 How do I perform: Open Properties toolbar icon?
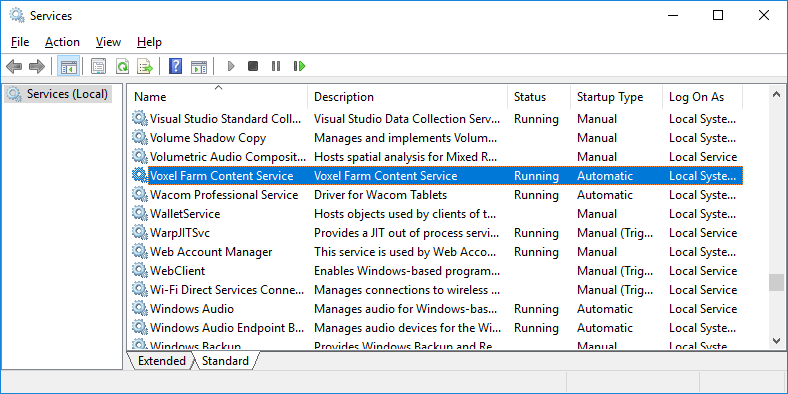click(98, 66)
